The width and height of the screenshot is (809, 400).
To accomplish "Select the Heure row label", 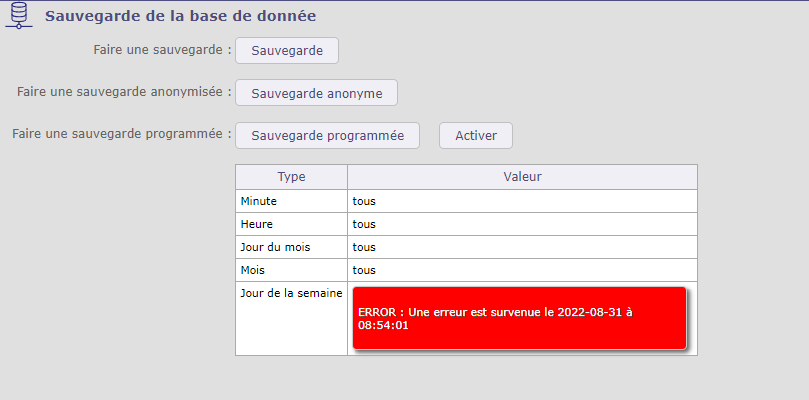I will coord(257,224).
